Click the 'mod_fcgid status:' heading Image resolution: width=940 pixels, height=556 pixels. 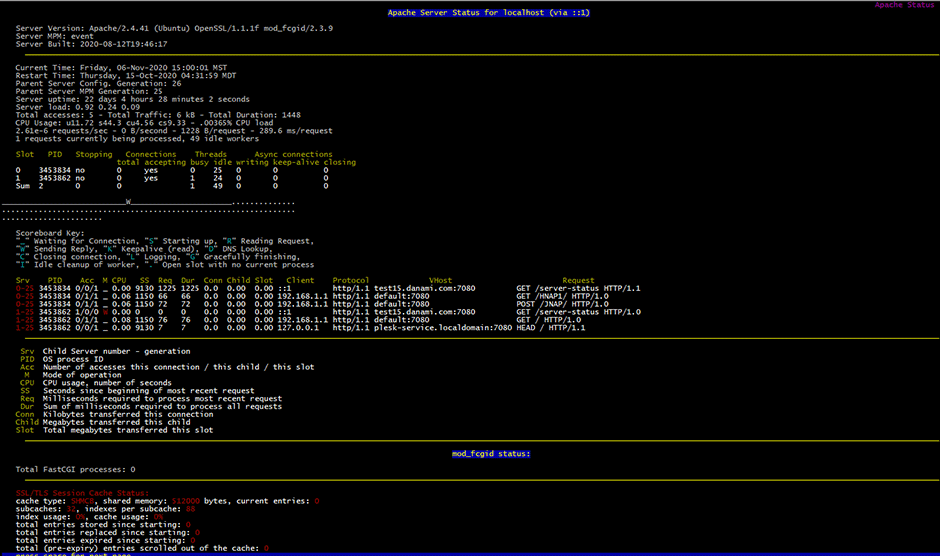coord(491,453)
